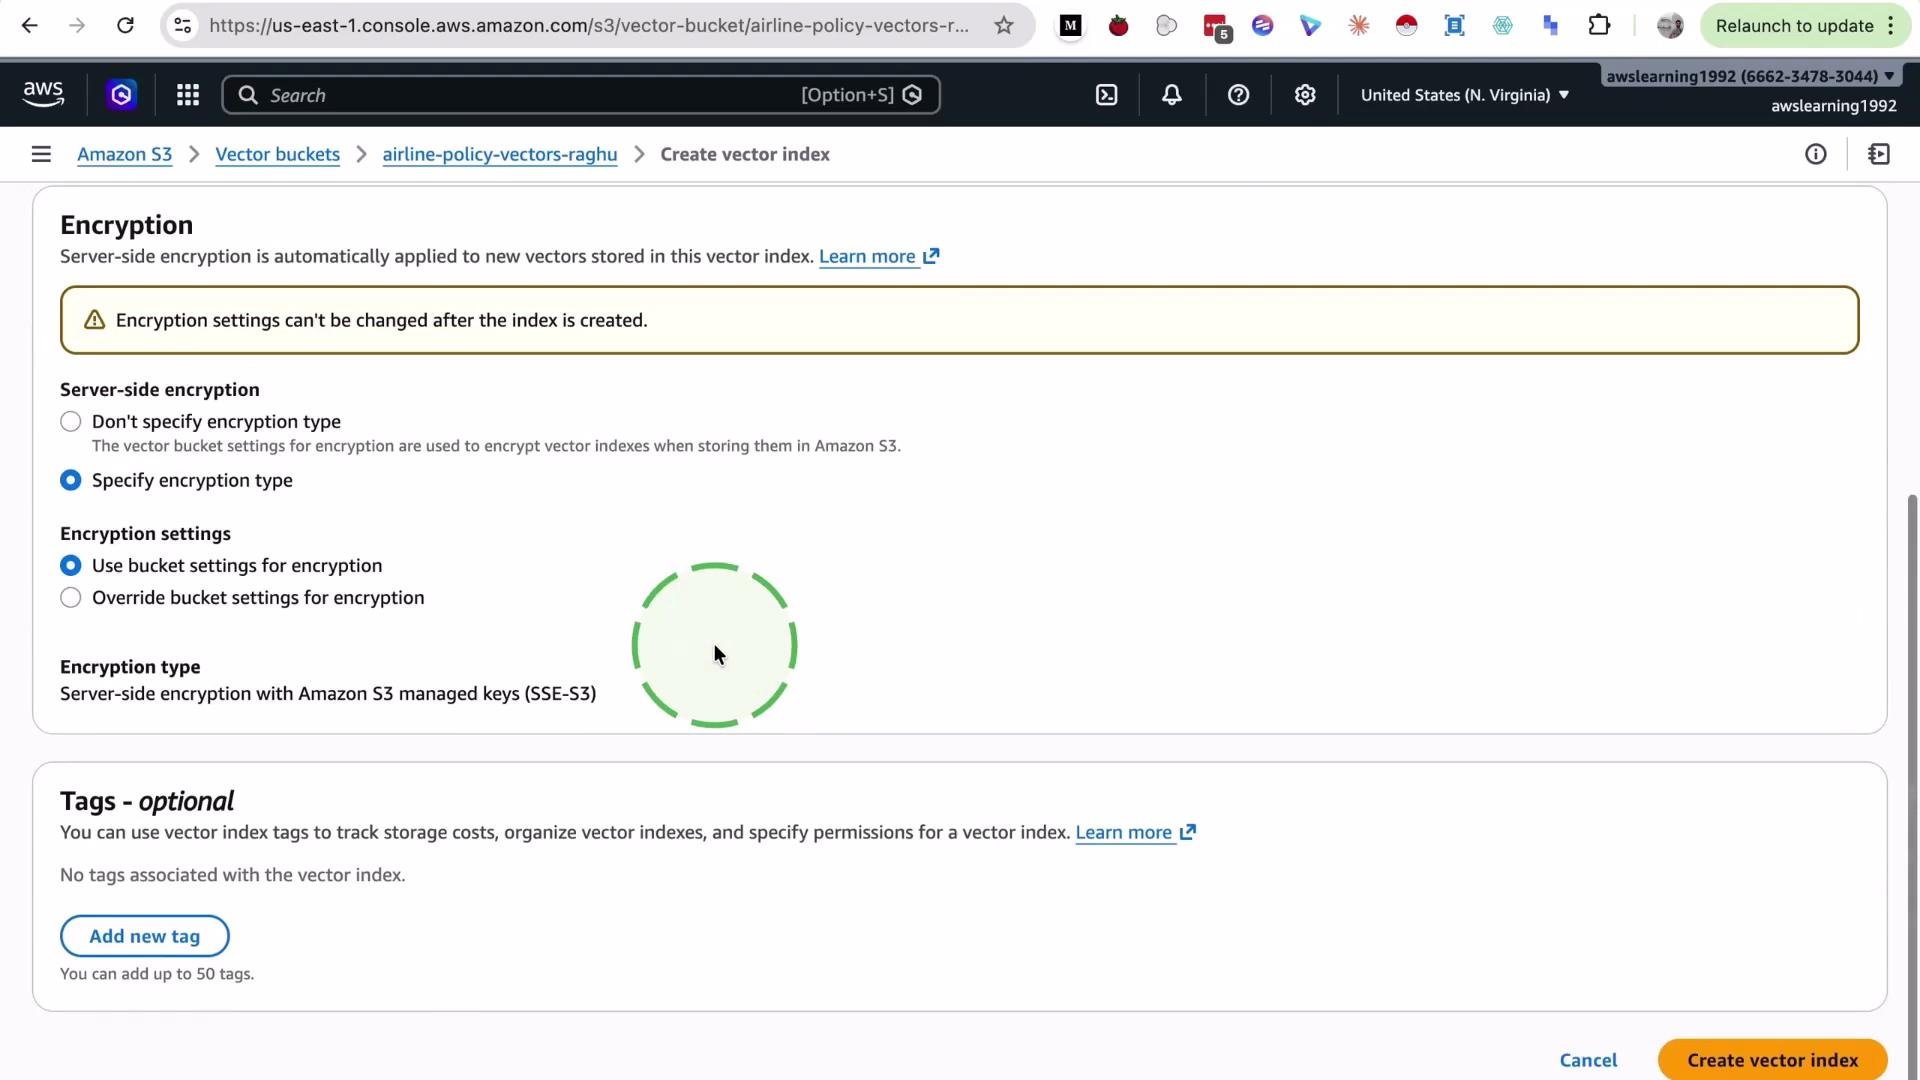Image resolution: width=1920 pixels, height=1080 pixels.
Task: Open the Medium extension icon
Action: 1071,26
